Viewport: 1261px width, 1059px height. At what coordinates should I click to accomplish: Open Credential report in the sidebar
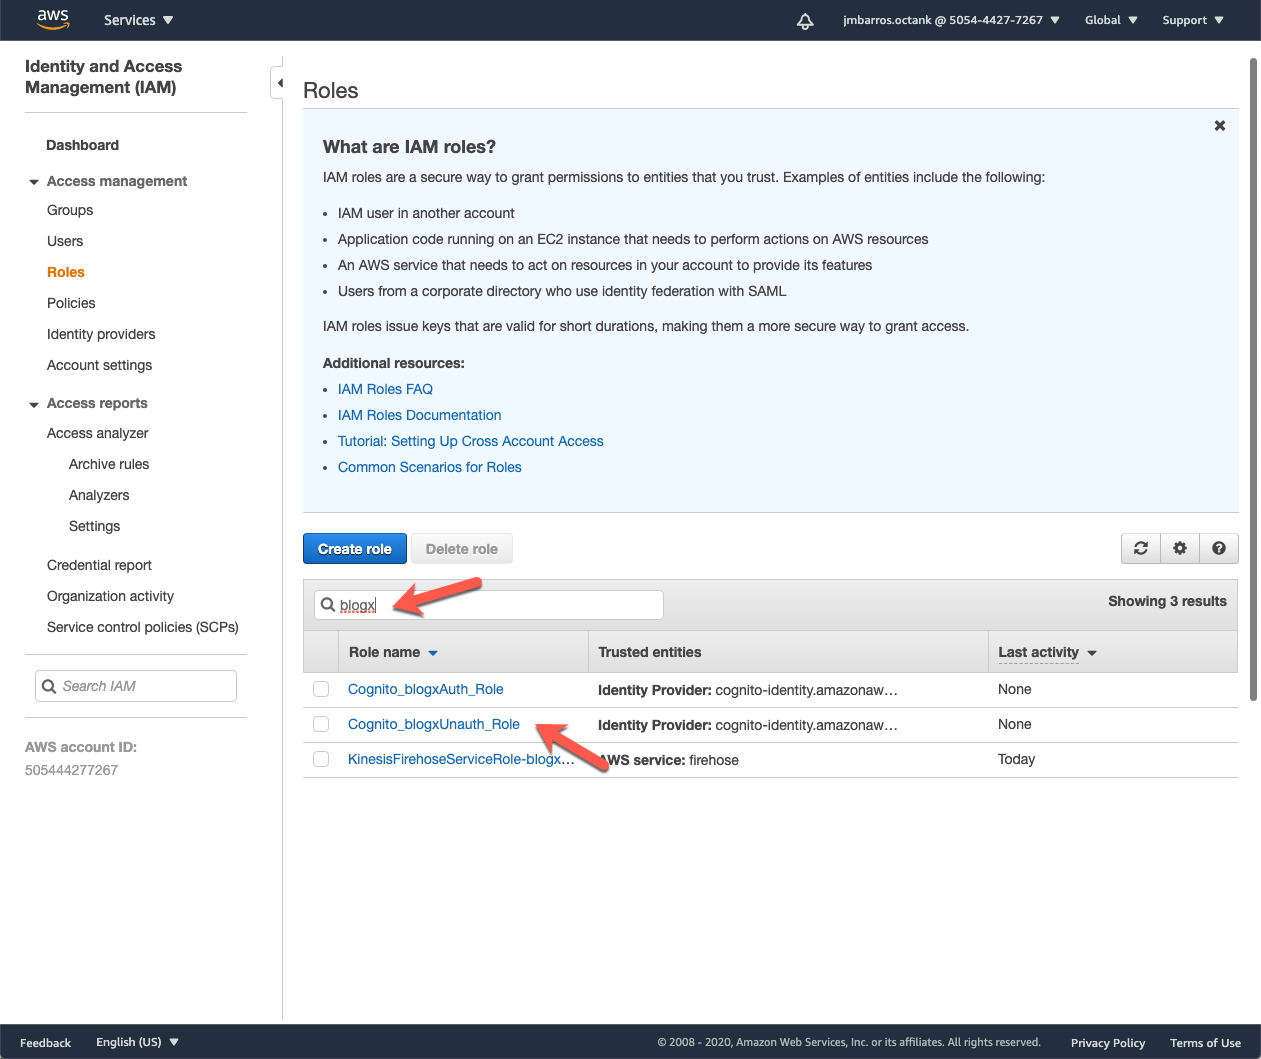99,565
